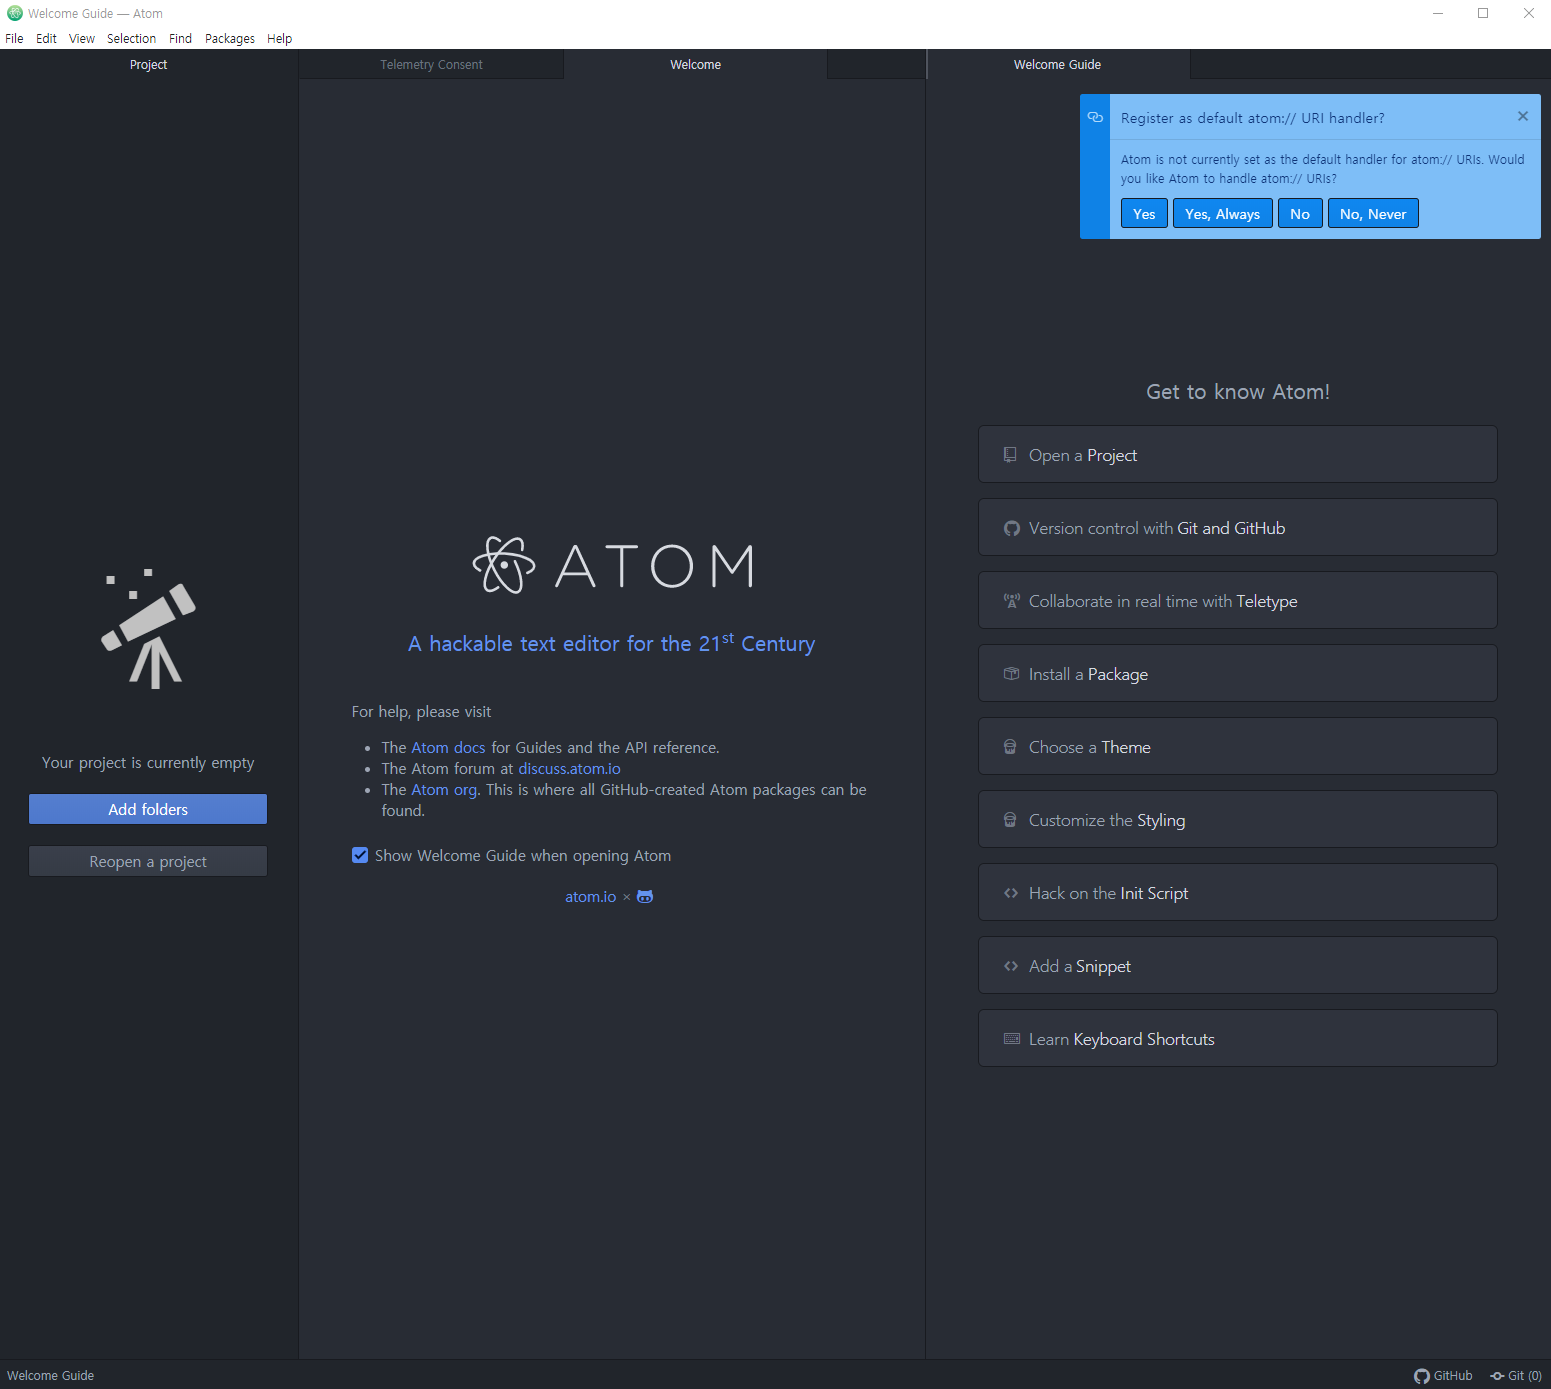Expand the Customize the Styling card

1237,820
